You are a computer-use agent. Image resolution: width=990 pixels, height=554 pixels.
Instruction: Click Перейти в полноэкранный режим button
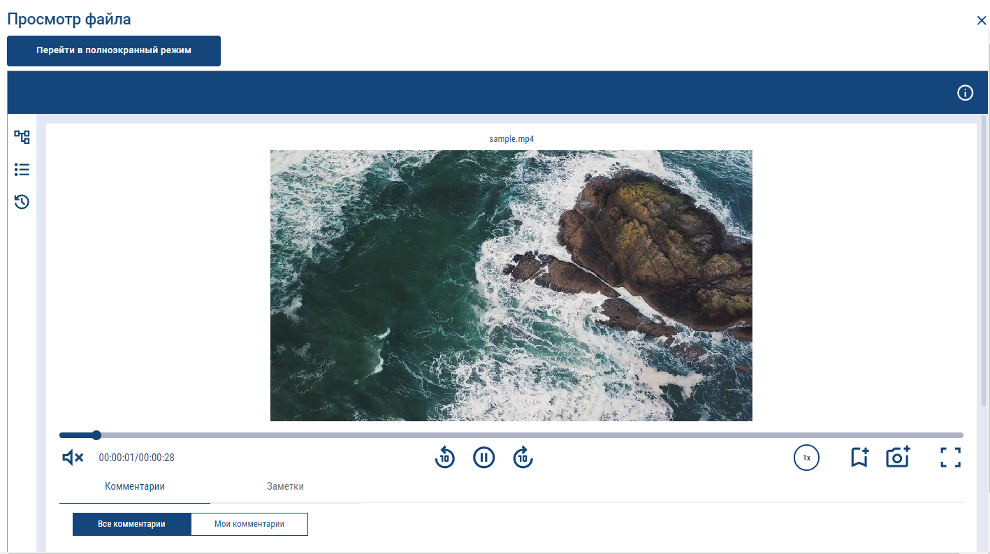(x=114, y=51)
